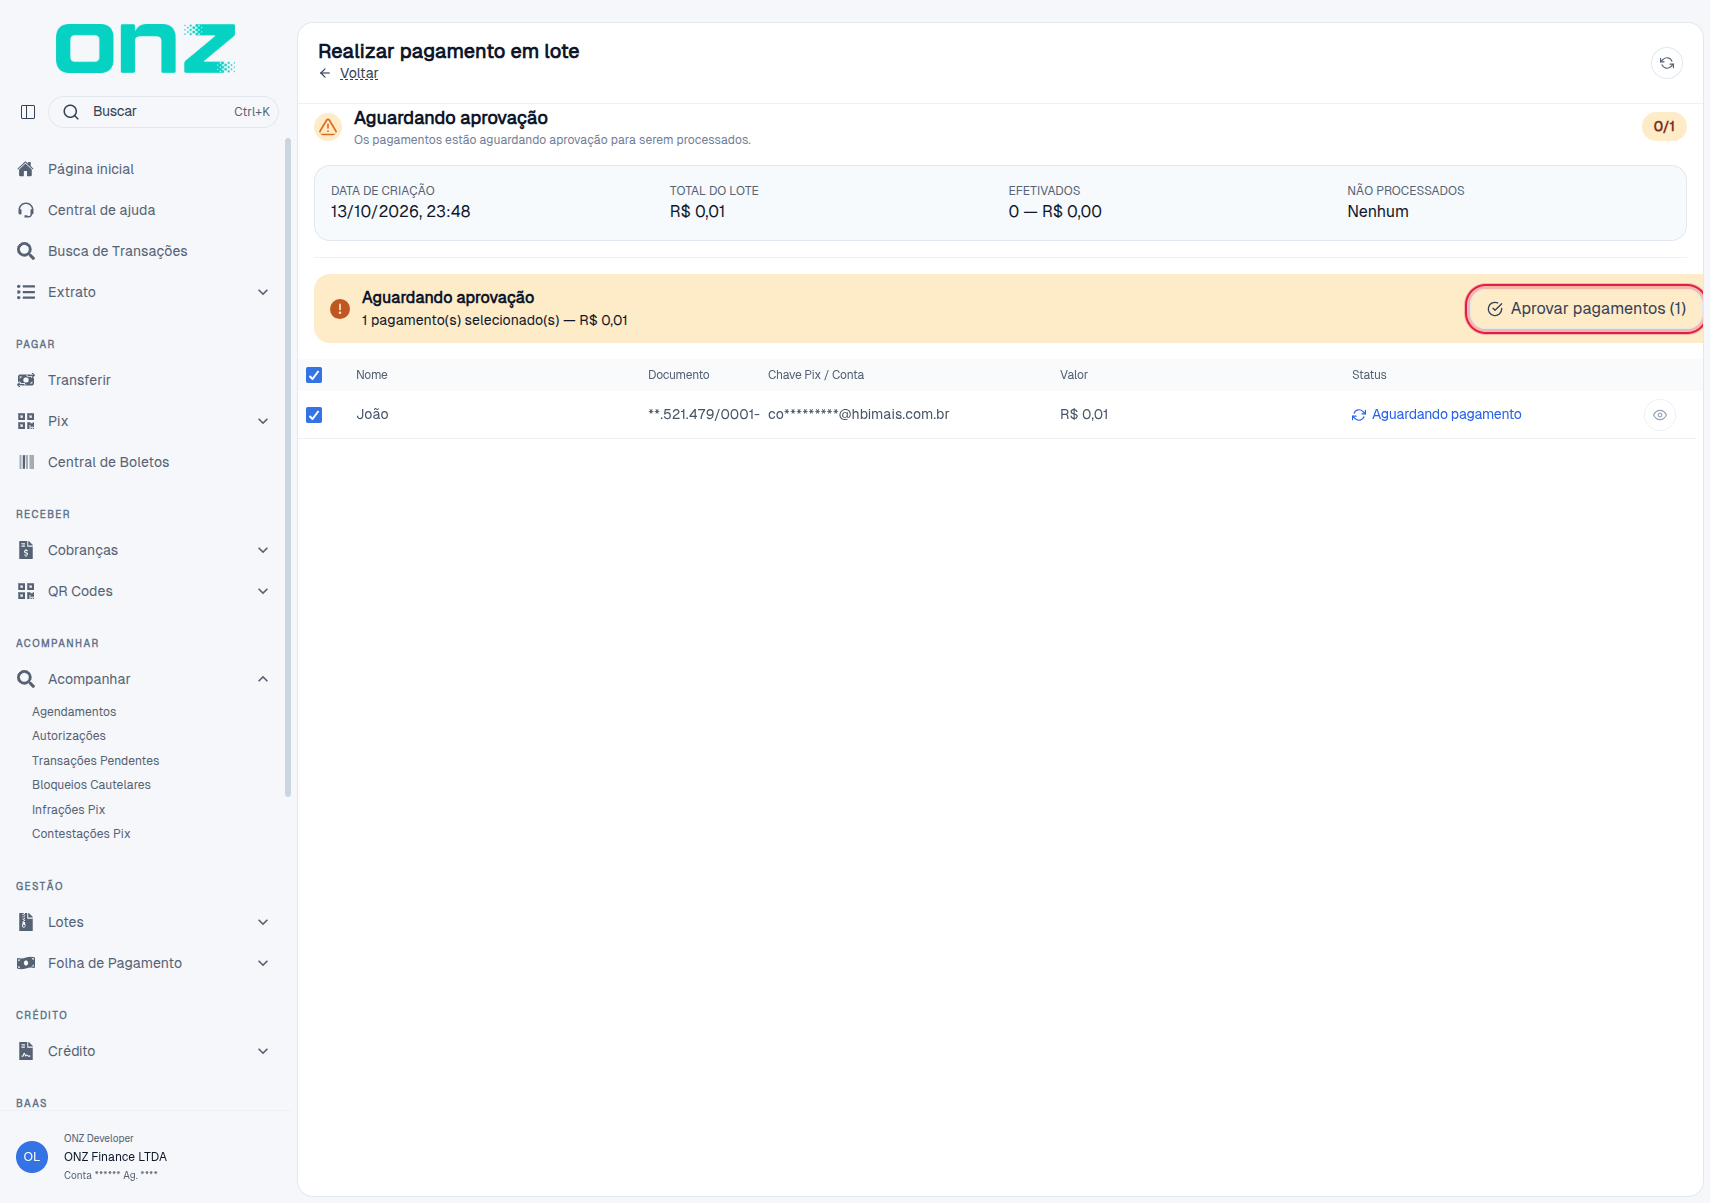Click the Extrato list icon
Viewport: 1710px width, 1203px height.
click(x=26, y=292)
